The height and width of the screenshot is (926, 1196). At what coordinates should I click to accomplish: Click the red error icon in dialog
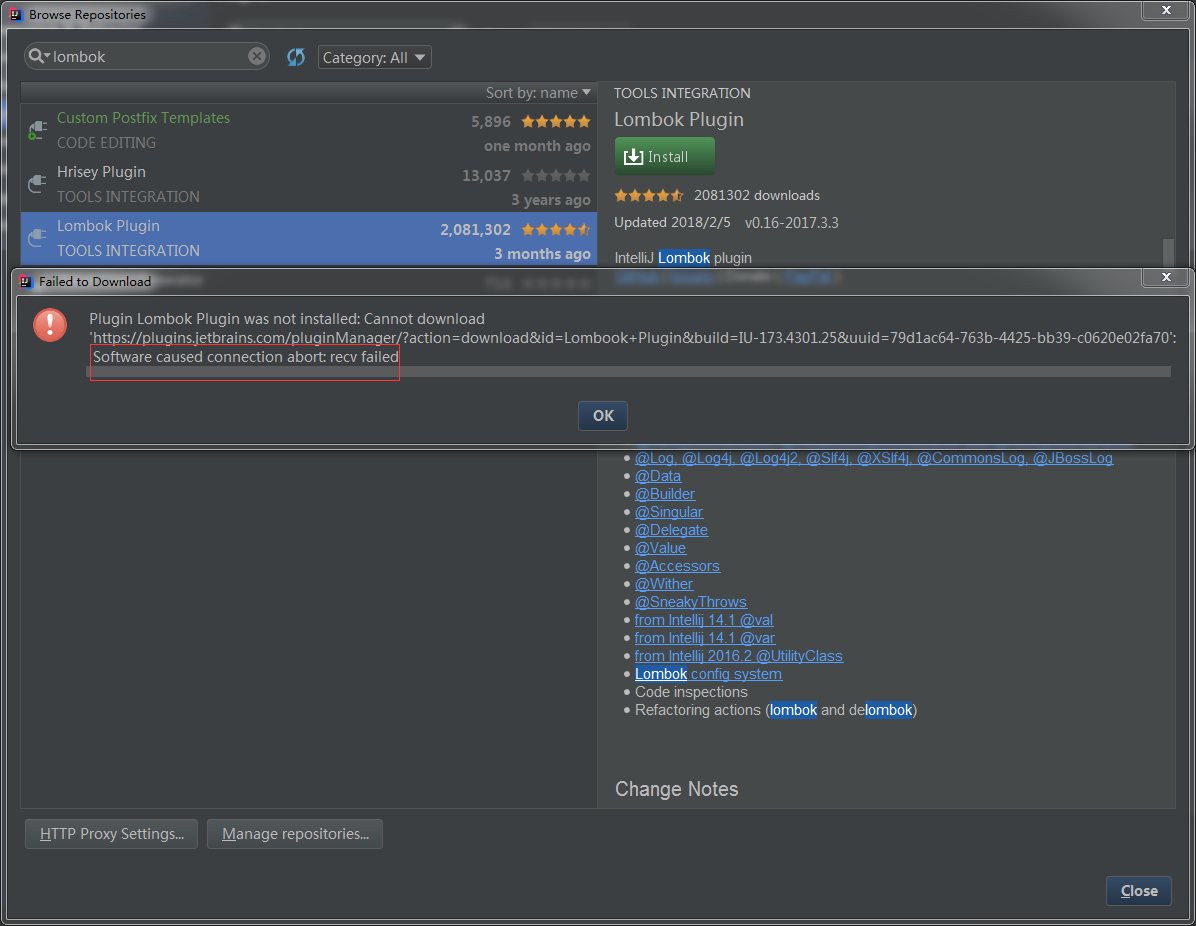[50, 324]
